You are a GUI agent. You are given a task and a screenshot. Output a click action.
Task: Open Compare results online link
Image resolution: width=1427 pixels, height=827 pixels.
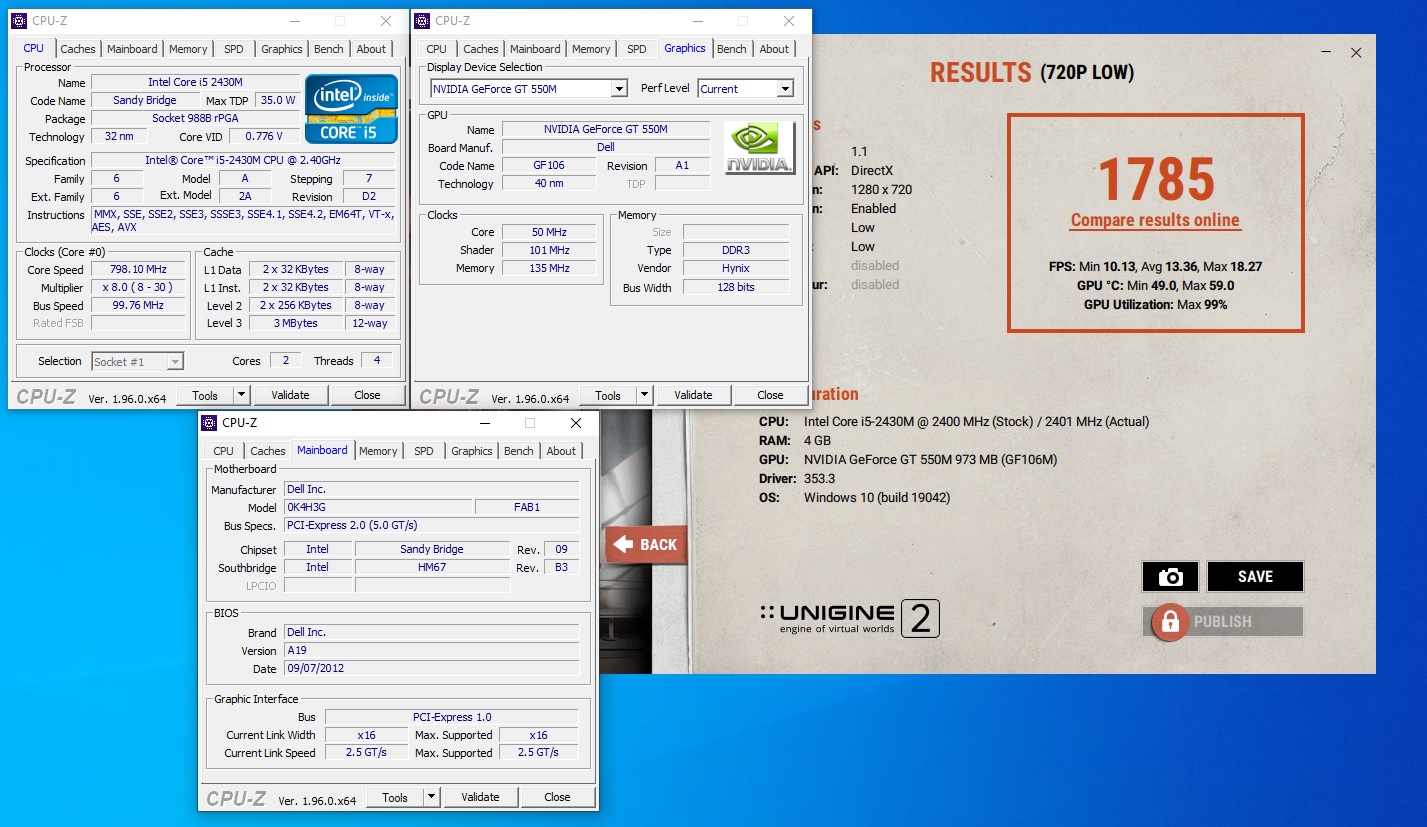[x=1155, y=221]
